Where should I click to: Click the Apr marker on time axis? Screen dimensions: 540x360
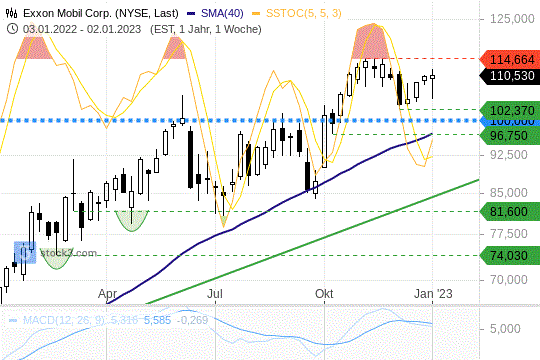click(x=107, y=294)
